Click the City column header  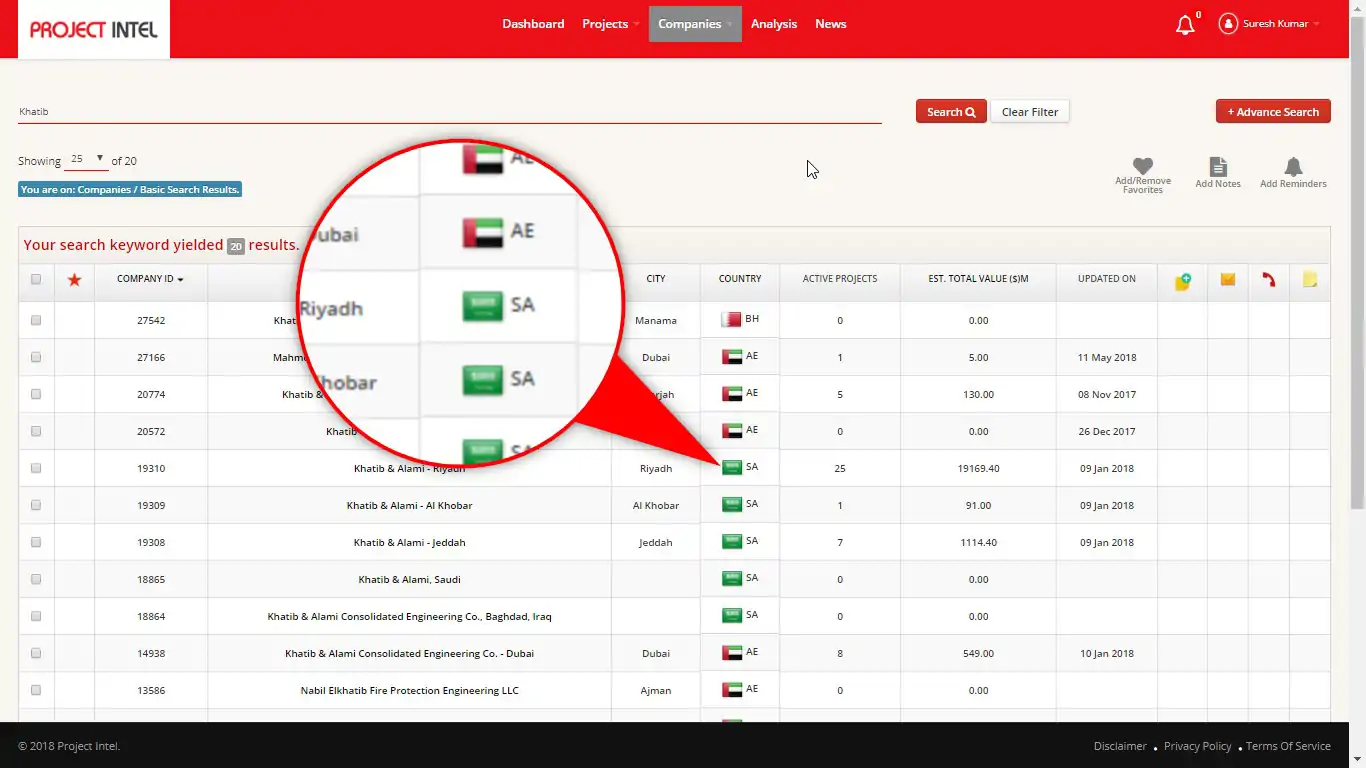tap(656, 279)
